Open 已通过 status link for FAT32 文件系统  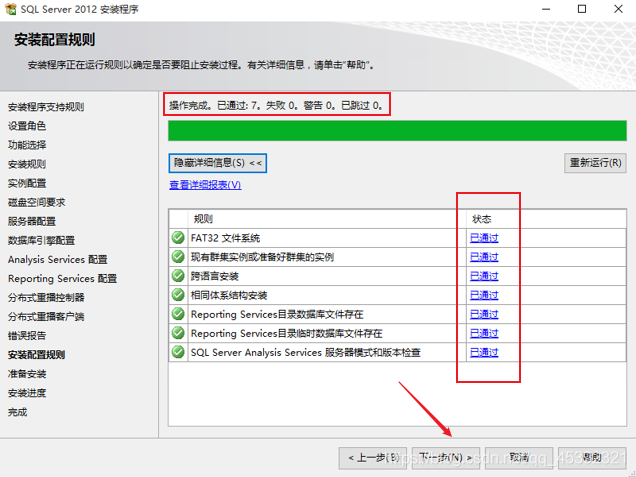(484, 238)
